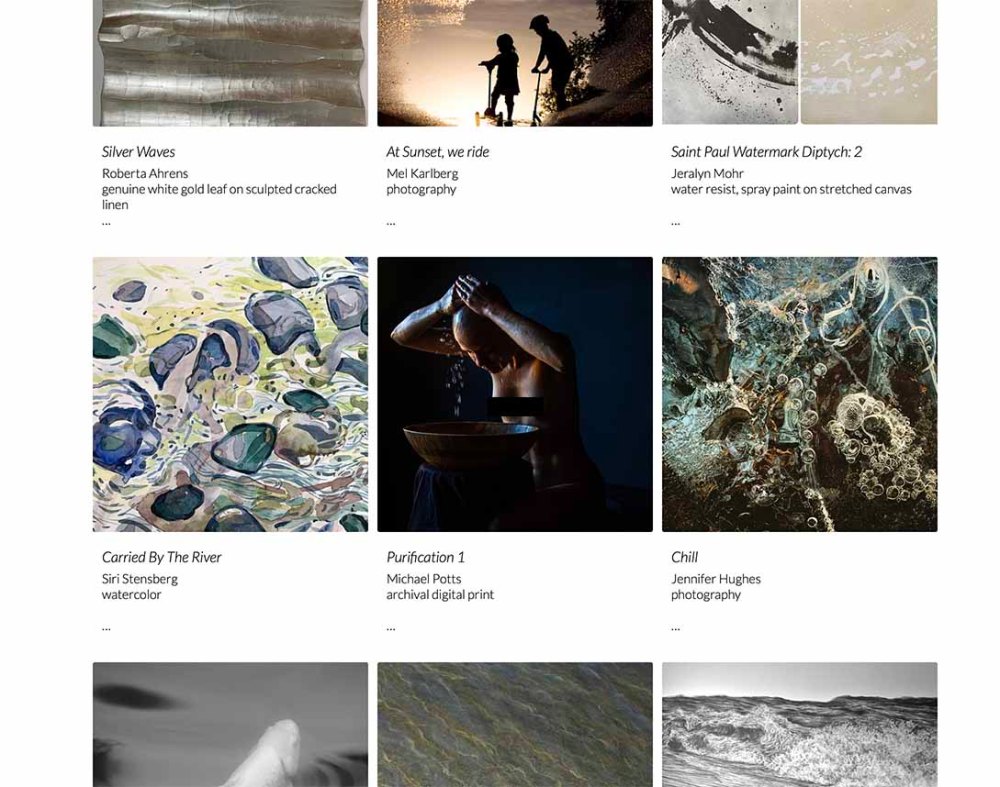Viewport: 1000px width, 787px height.
Task: Open the Purification 1 print image
Action: pos(515,394)
